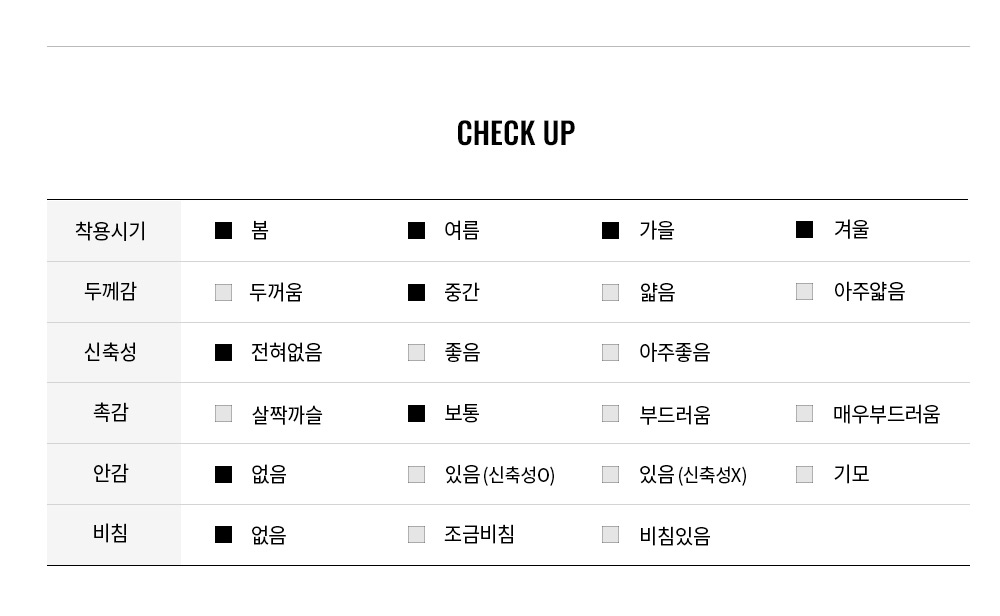Viewport: 1000px width, 616px height.
Task: Check the 있음 (신축성O) lining box
Action: (417, 474)
